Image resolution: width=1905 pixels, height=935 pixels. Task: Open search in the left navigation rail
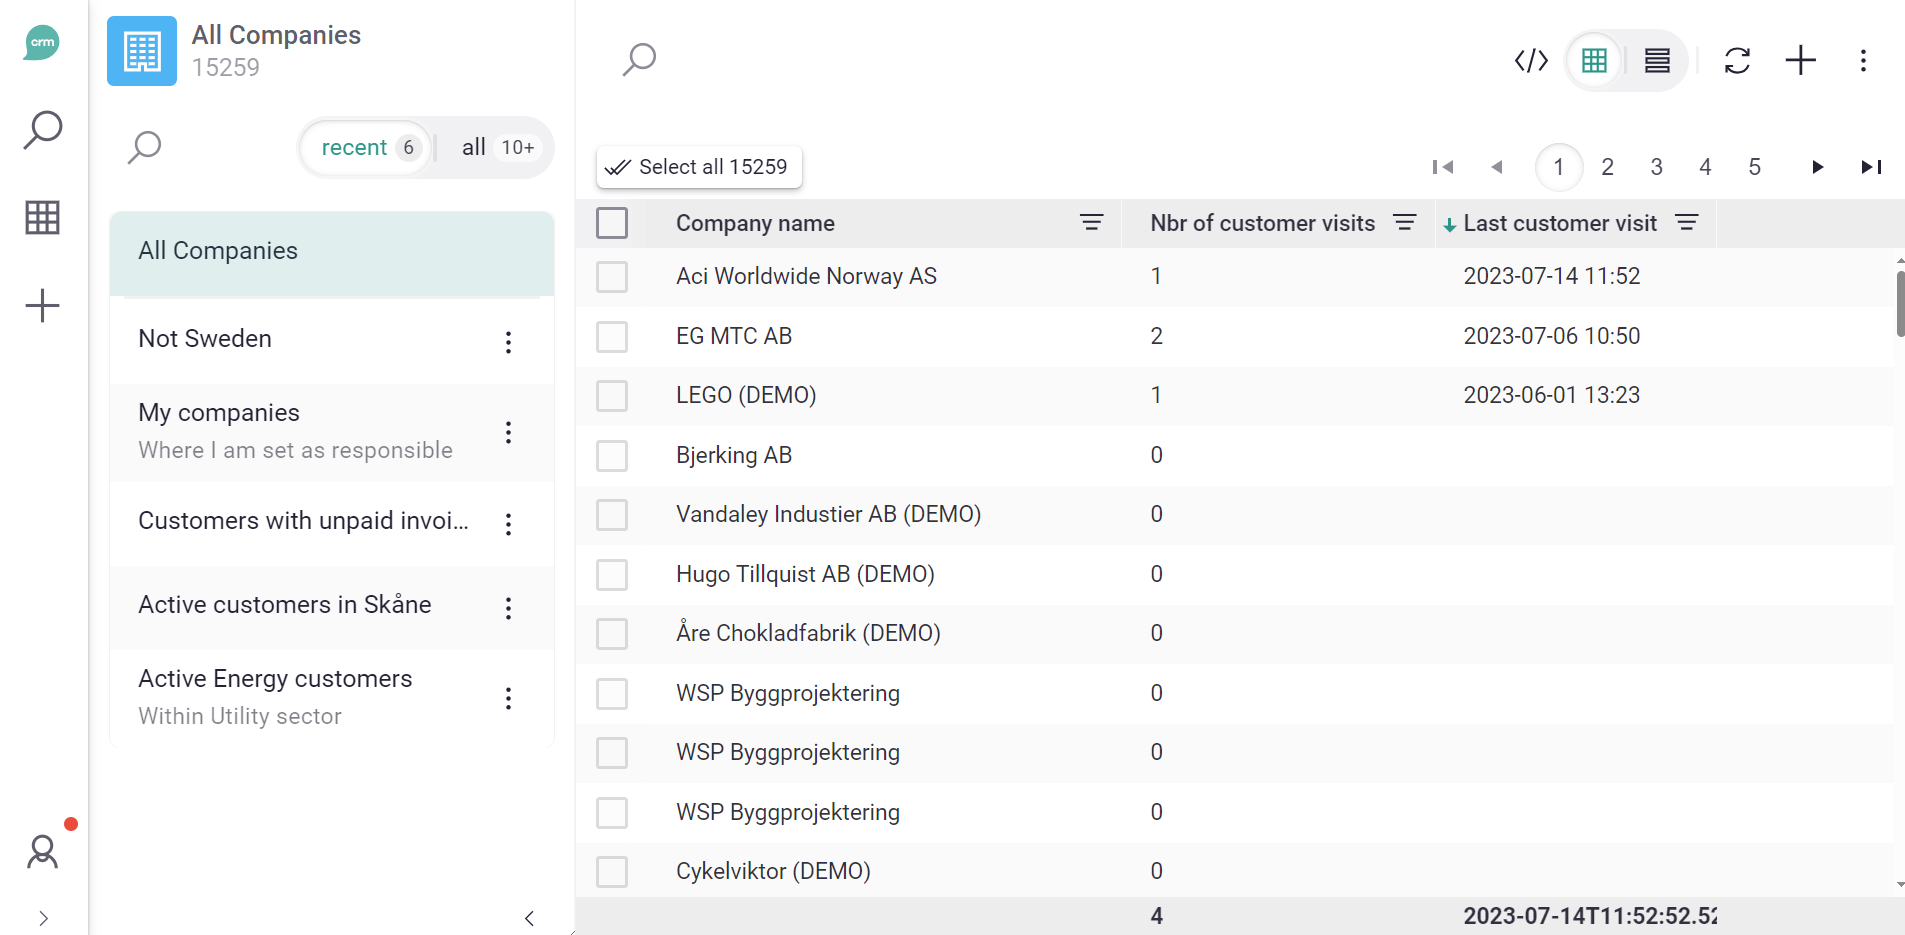tap(43, 130)
